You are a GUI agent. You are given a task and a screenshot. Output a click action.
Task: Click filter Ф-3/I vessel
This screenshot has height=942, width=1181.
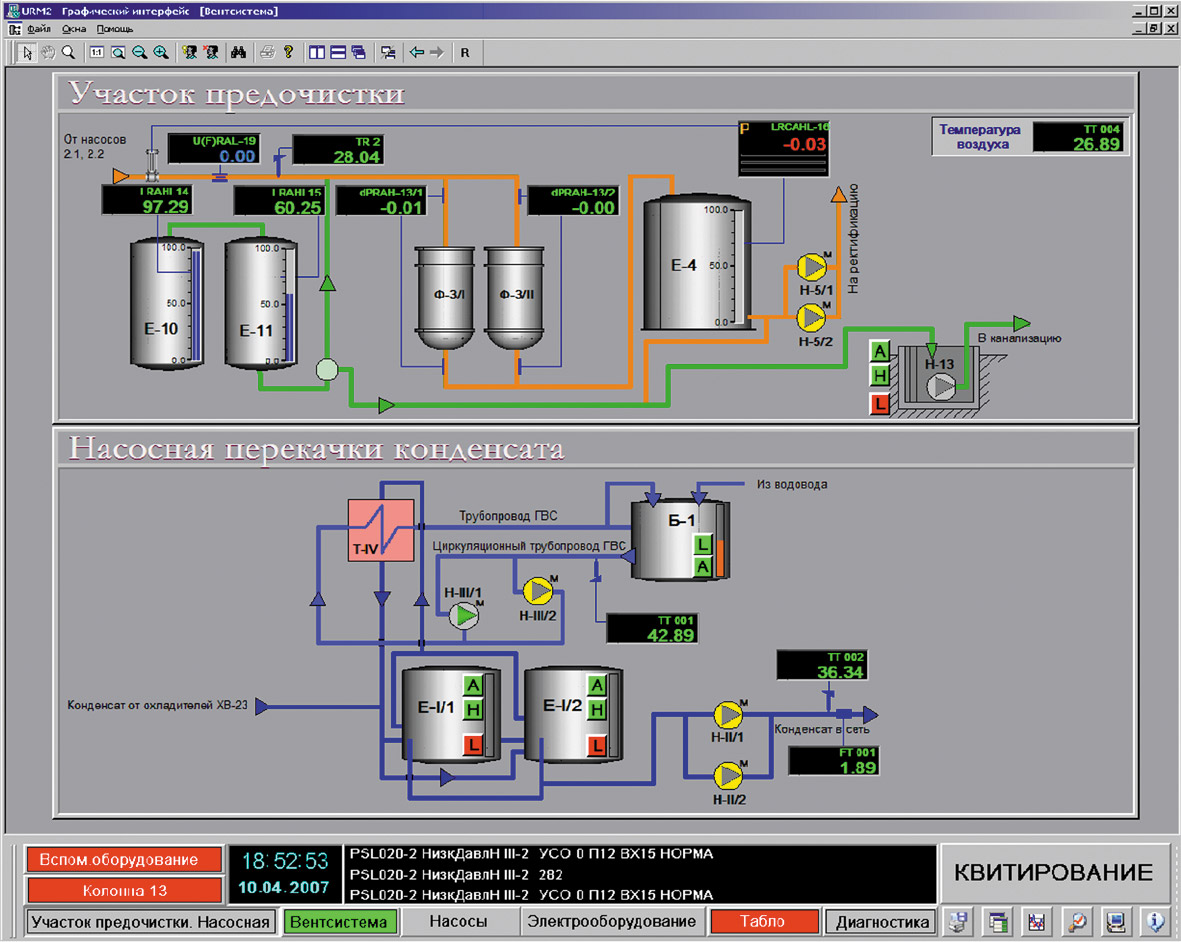445,297
